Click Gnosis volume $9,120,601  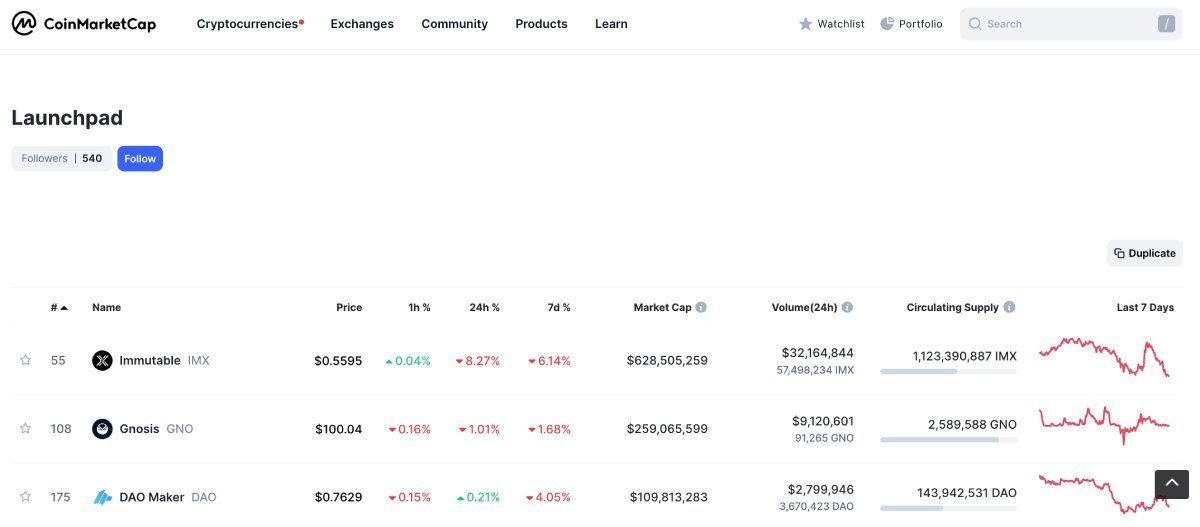point(822,421)
